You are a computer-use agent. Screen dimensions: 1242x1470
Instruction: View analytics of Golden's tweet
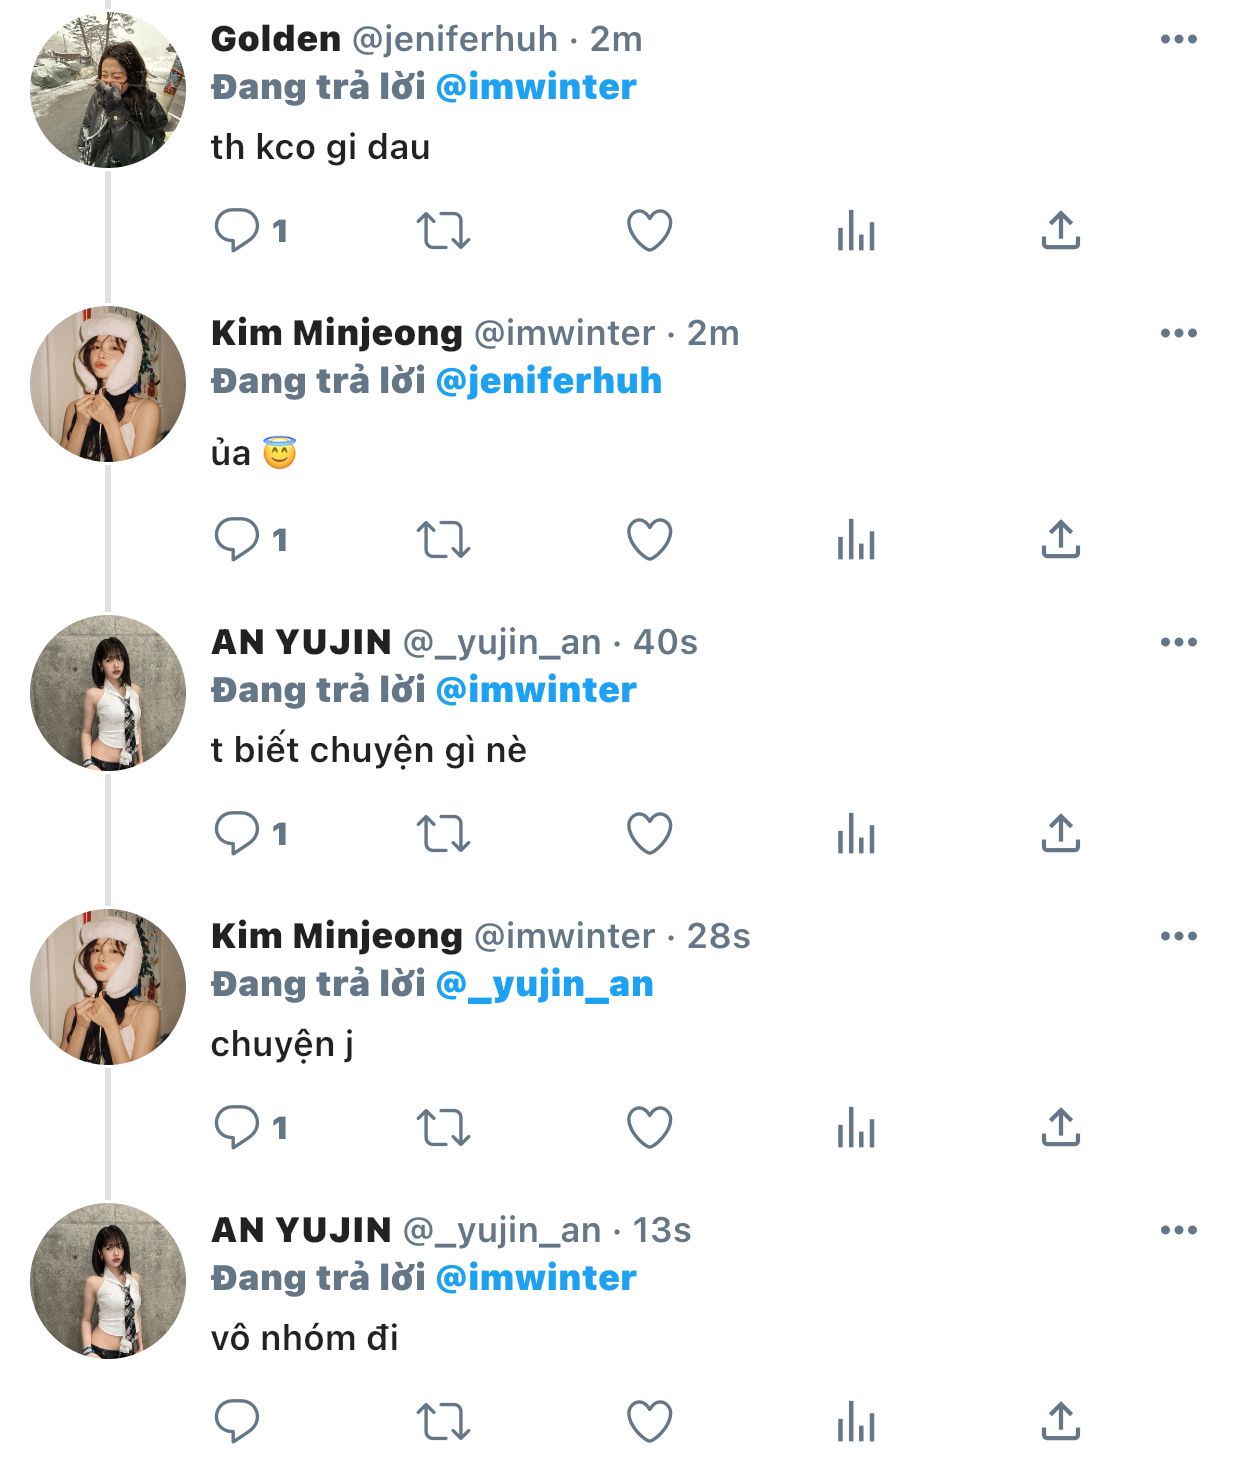(856, 231)
